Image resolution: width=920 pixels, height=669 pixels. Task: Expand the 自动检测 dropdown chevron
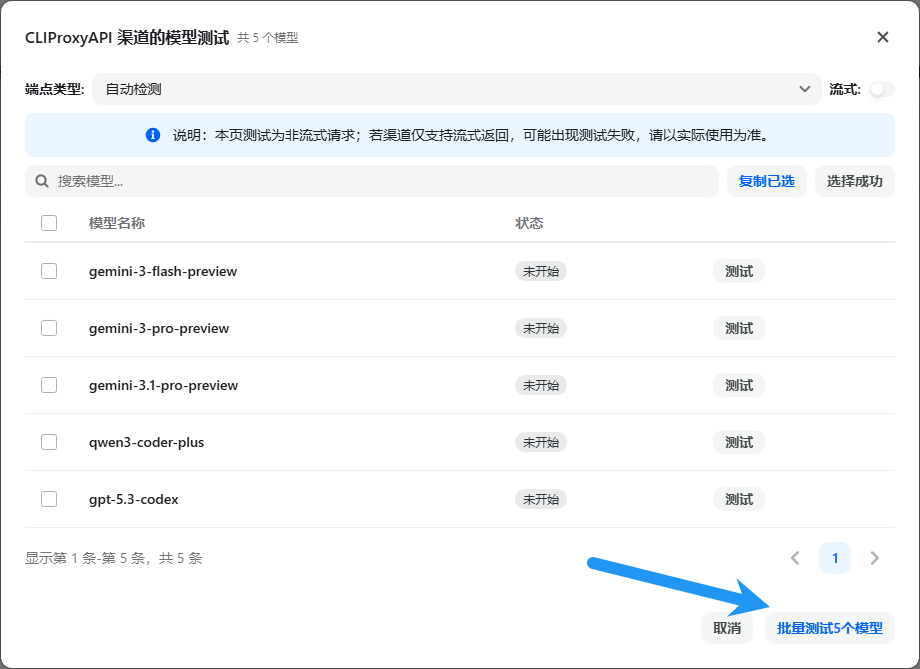[805, 89]
